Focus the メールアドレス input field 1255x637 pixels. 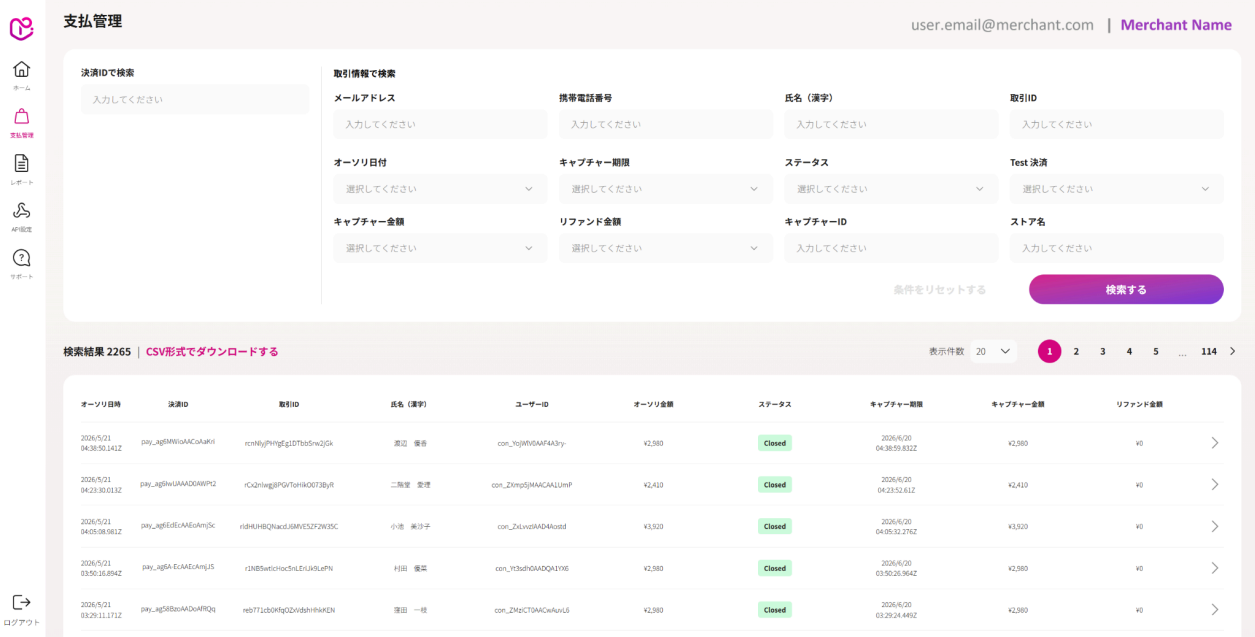click(440, 124)
